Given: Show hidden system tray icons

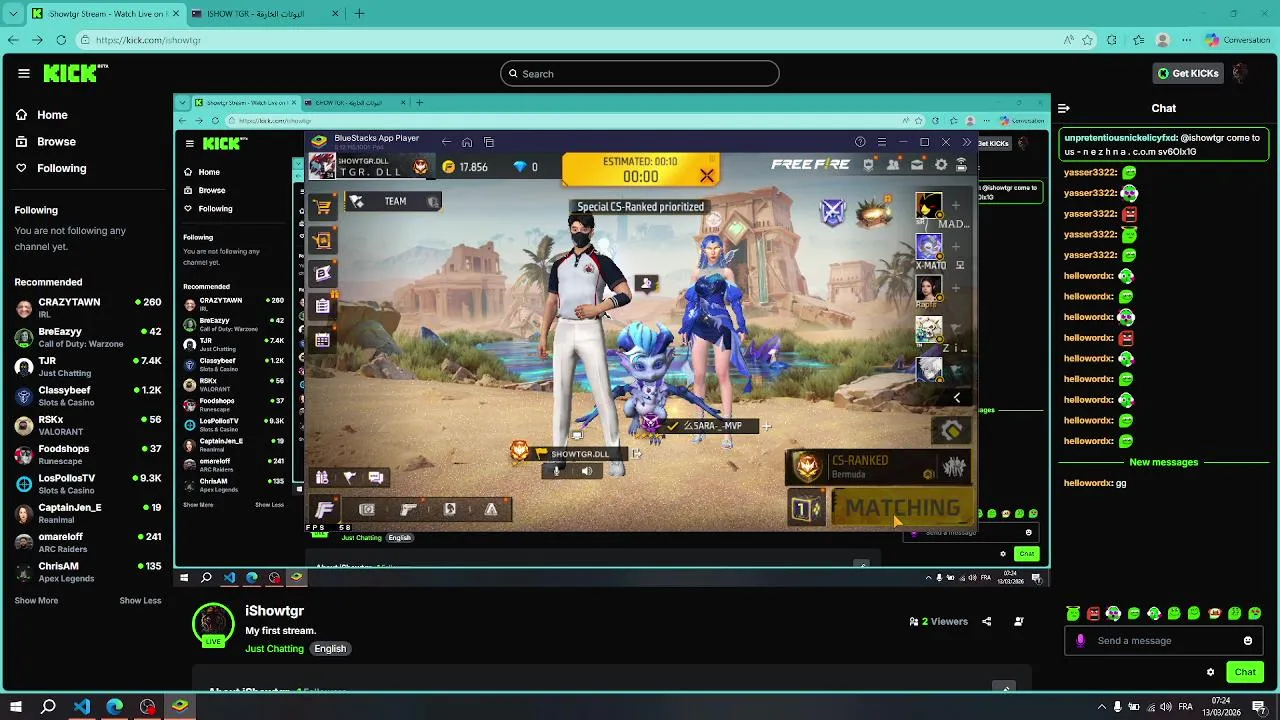Looking at the screenshot, I should (x=1102, y=706).
